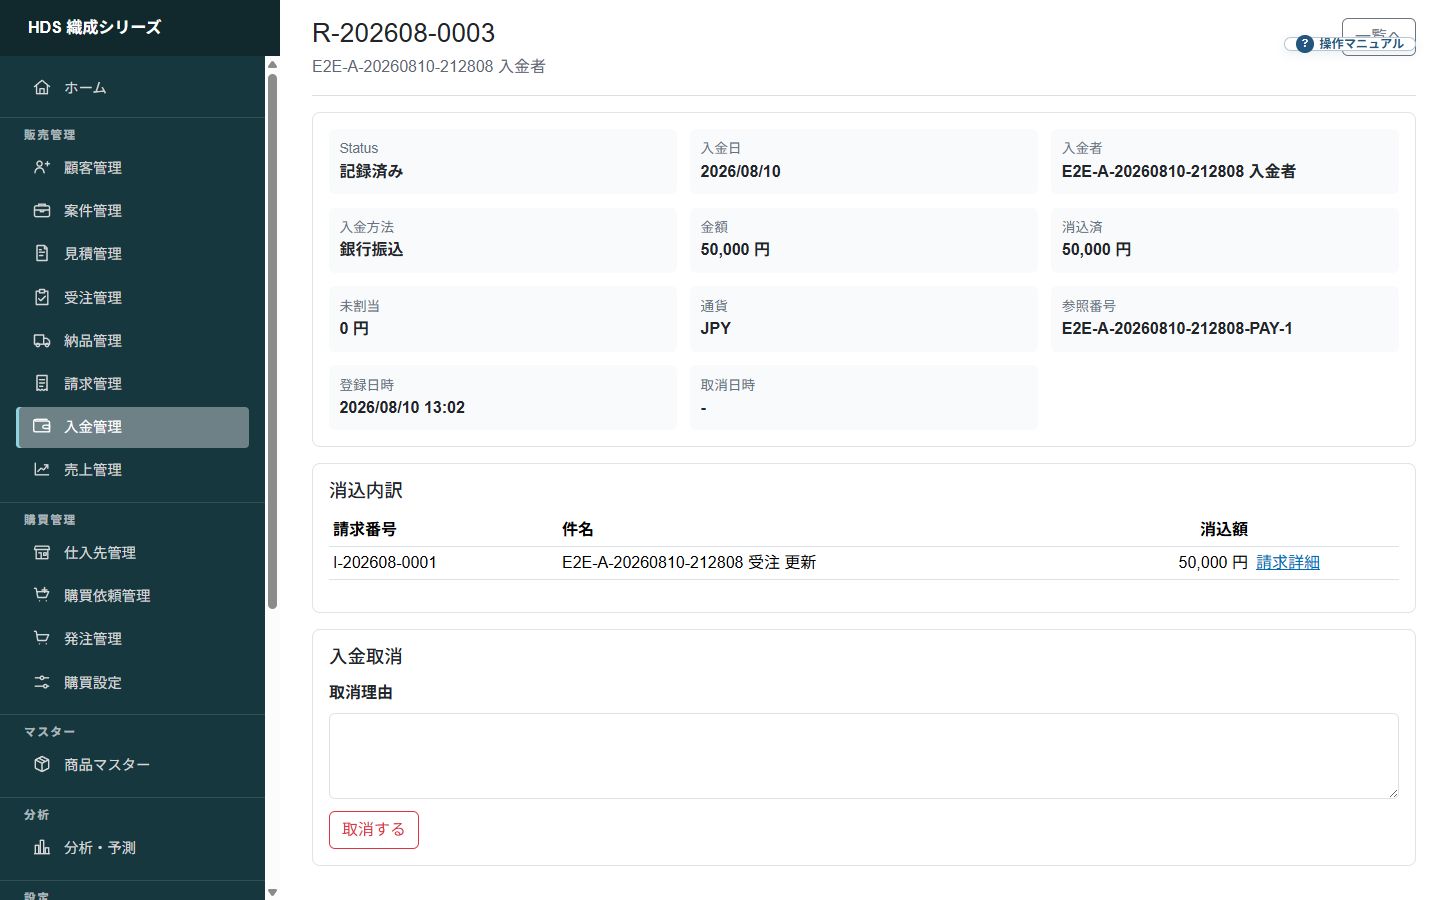Open 購買設定 via its sliders icon
This screenshot has height=900, width=1440.
[x=42, y=683]
